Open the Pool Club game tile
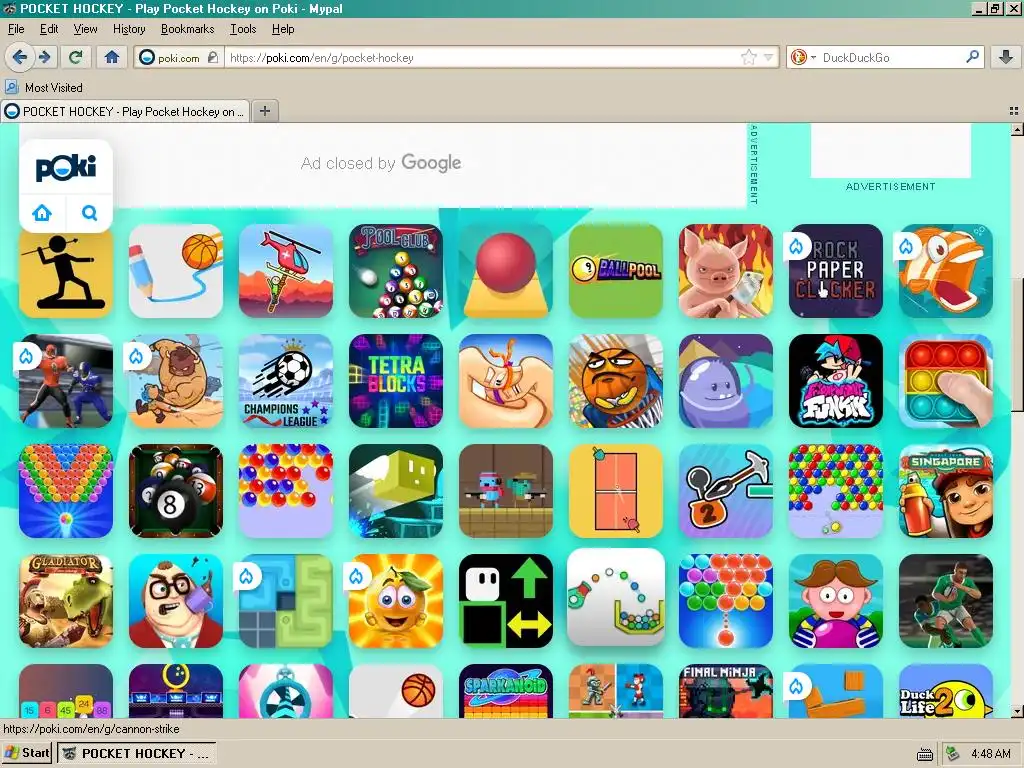Image resolution: width=1024 pixels, height=768 pixels. pos(396,271)
